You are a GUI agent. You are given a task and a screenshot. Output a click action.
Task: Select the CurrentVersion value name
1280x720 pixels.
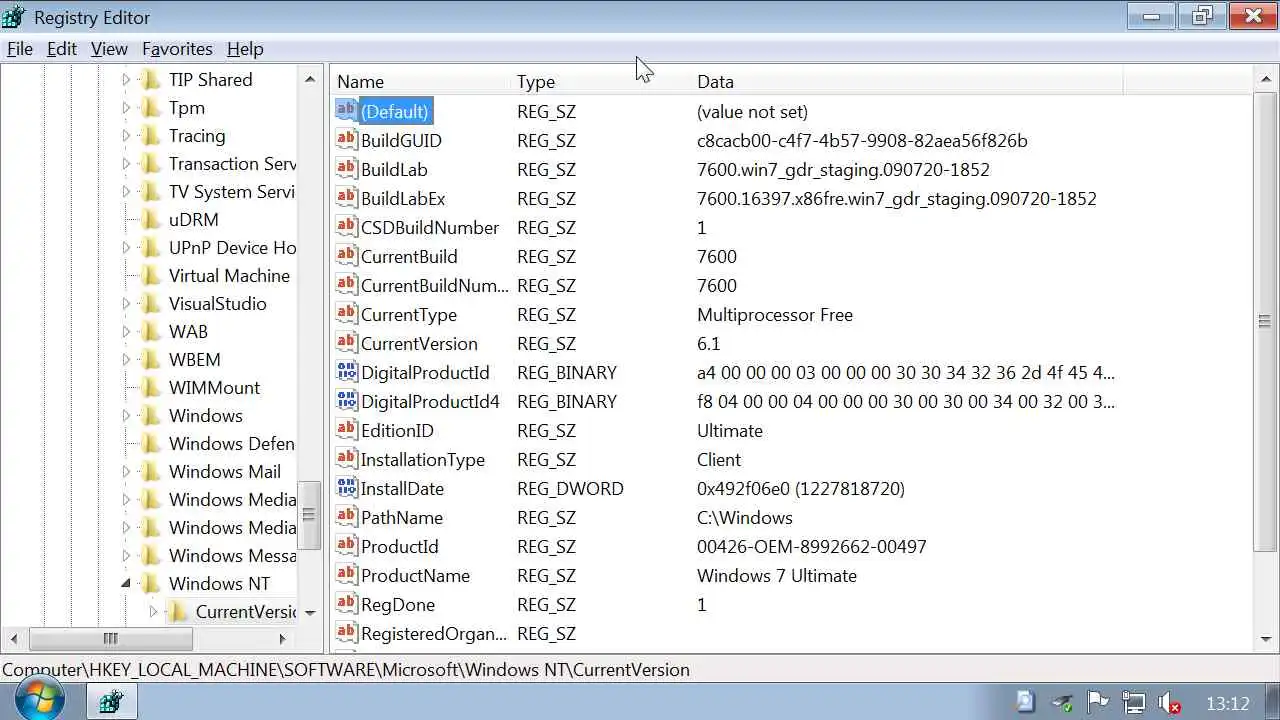click(x=419, y=343)
